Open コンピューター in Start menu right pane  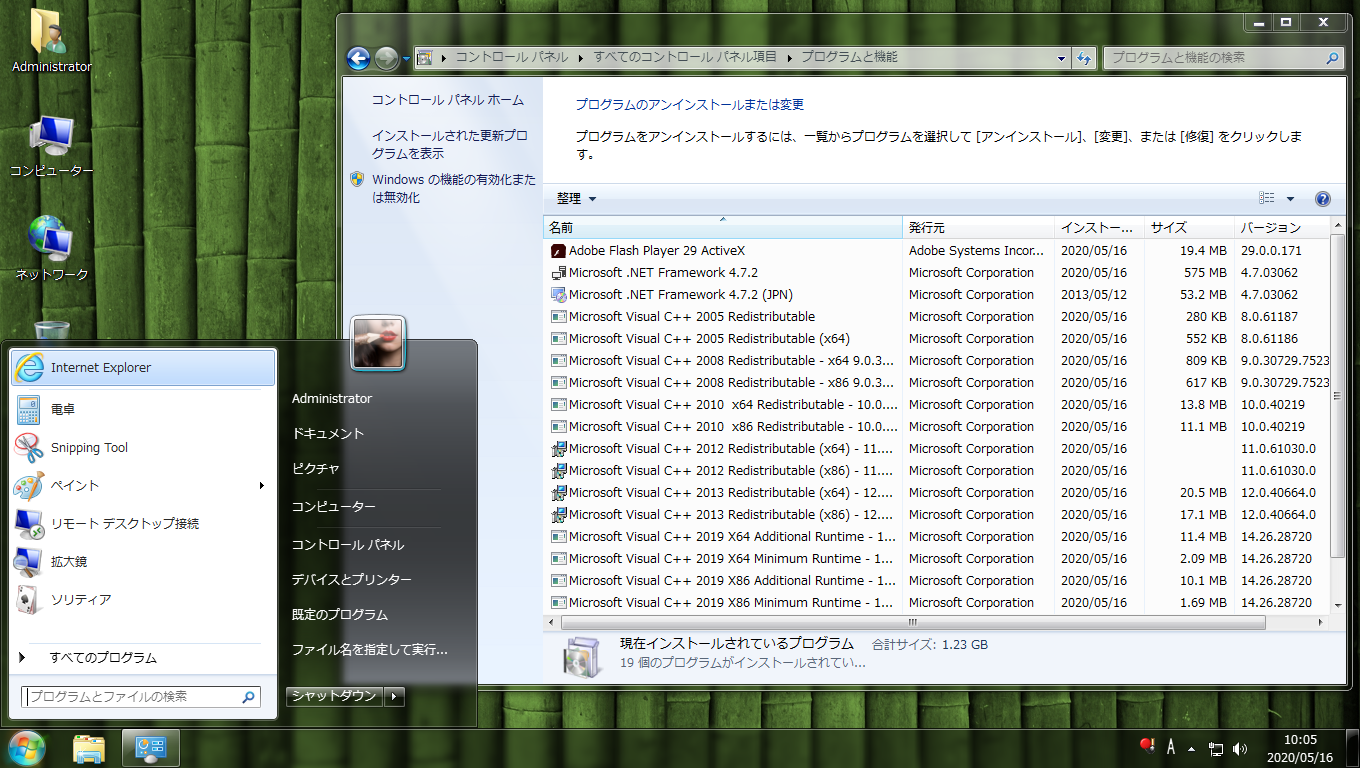(x=334, y=507)
